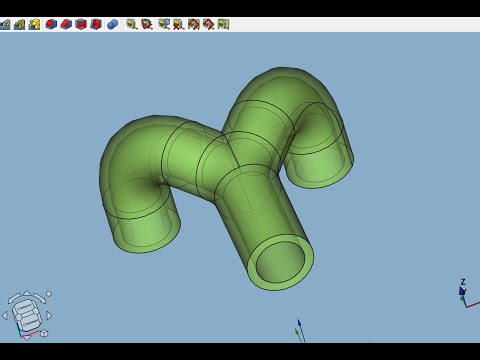Start the Measure Angular tool
Viewport: 480px width, 360px height.
147,24
